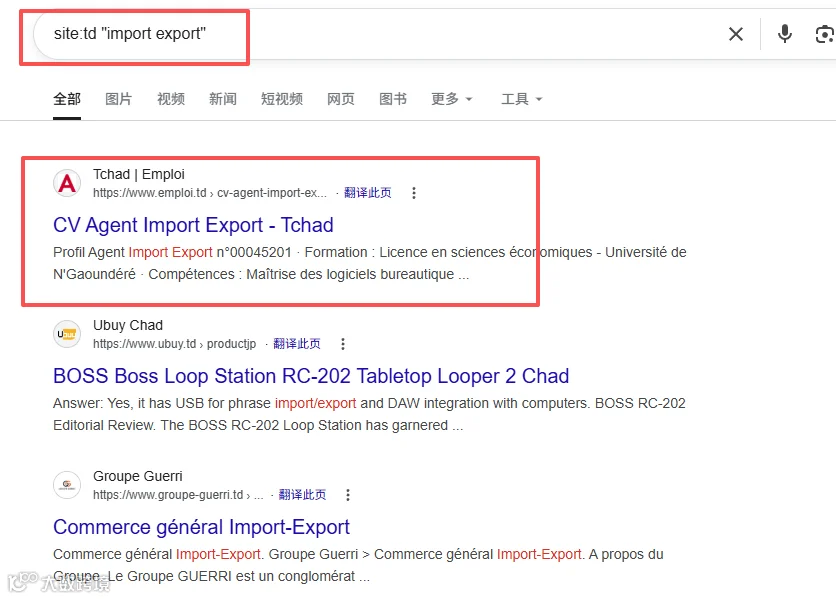This screenshot has height=599, width=836.
Task: Open Commerce général Import-Export result
Action: click(202, 527)
